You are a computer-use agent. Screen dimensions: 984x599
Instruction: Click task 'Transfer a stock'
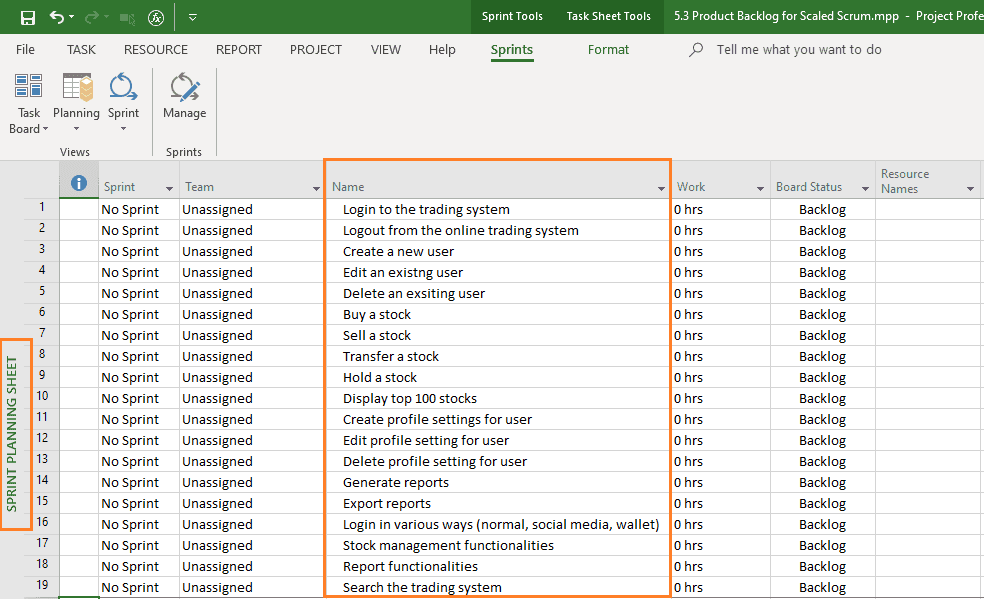[390, 356]
